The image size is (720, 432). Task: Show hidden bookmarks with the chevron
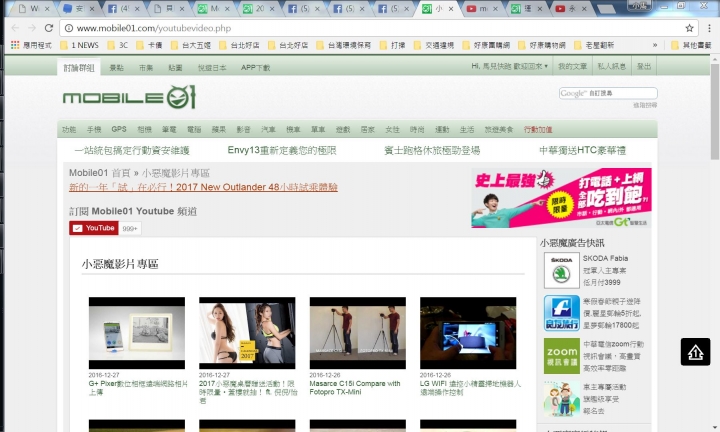pyautogui.click(x=655, y=45)
